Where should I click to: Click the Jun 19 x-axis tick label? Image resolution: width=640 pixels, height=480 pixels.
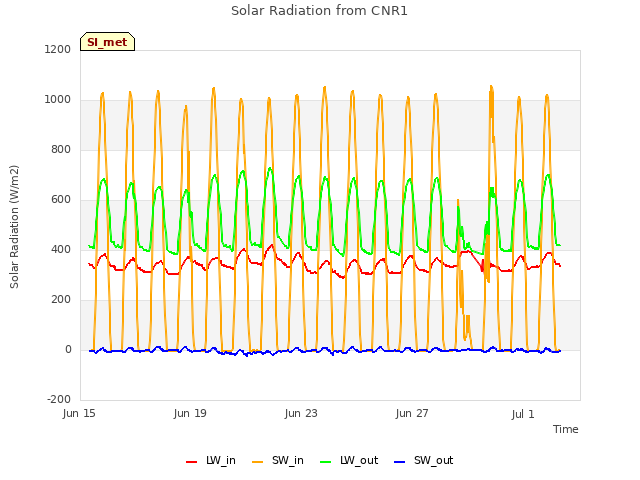tap(190, 413)
